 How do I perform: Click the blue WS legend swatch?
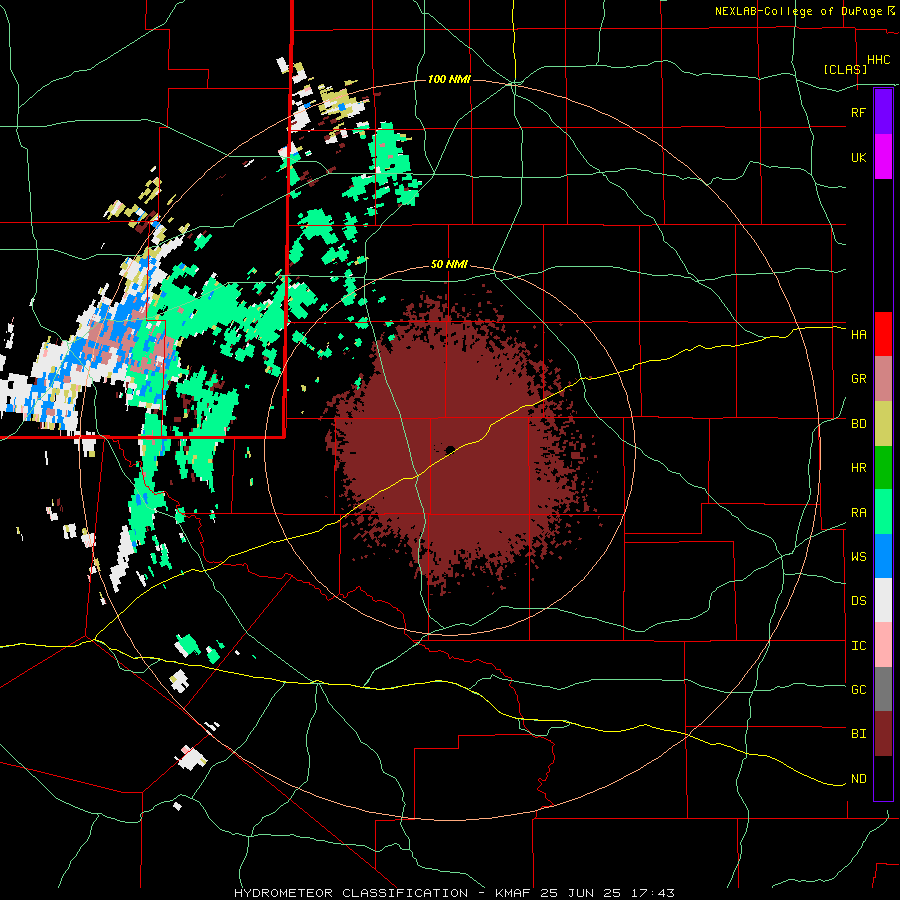pos(883,556)
